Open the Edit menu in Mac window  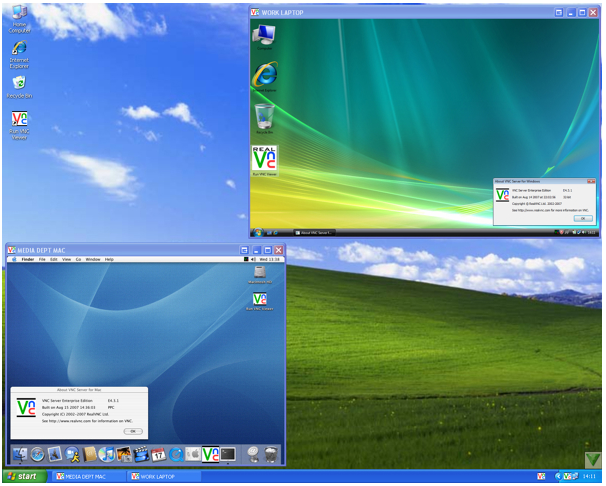pos(54,259)
